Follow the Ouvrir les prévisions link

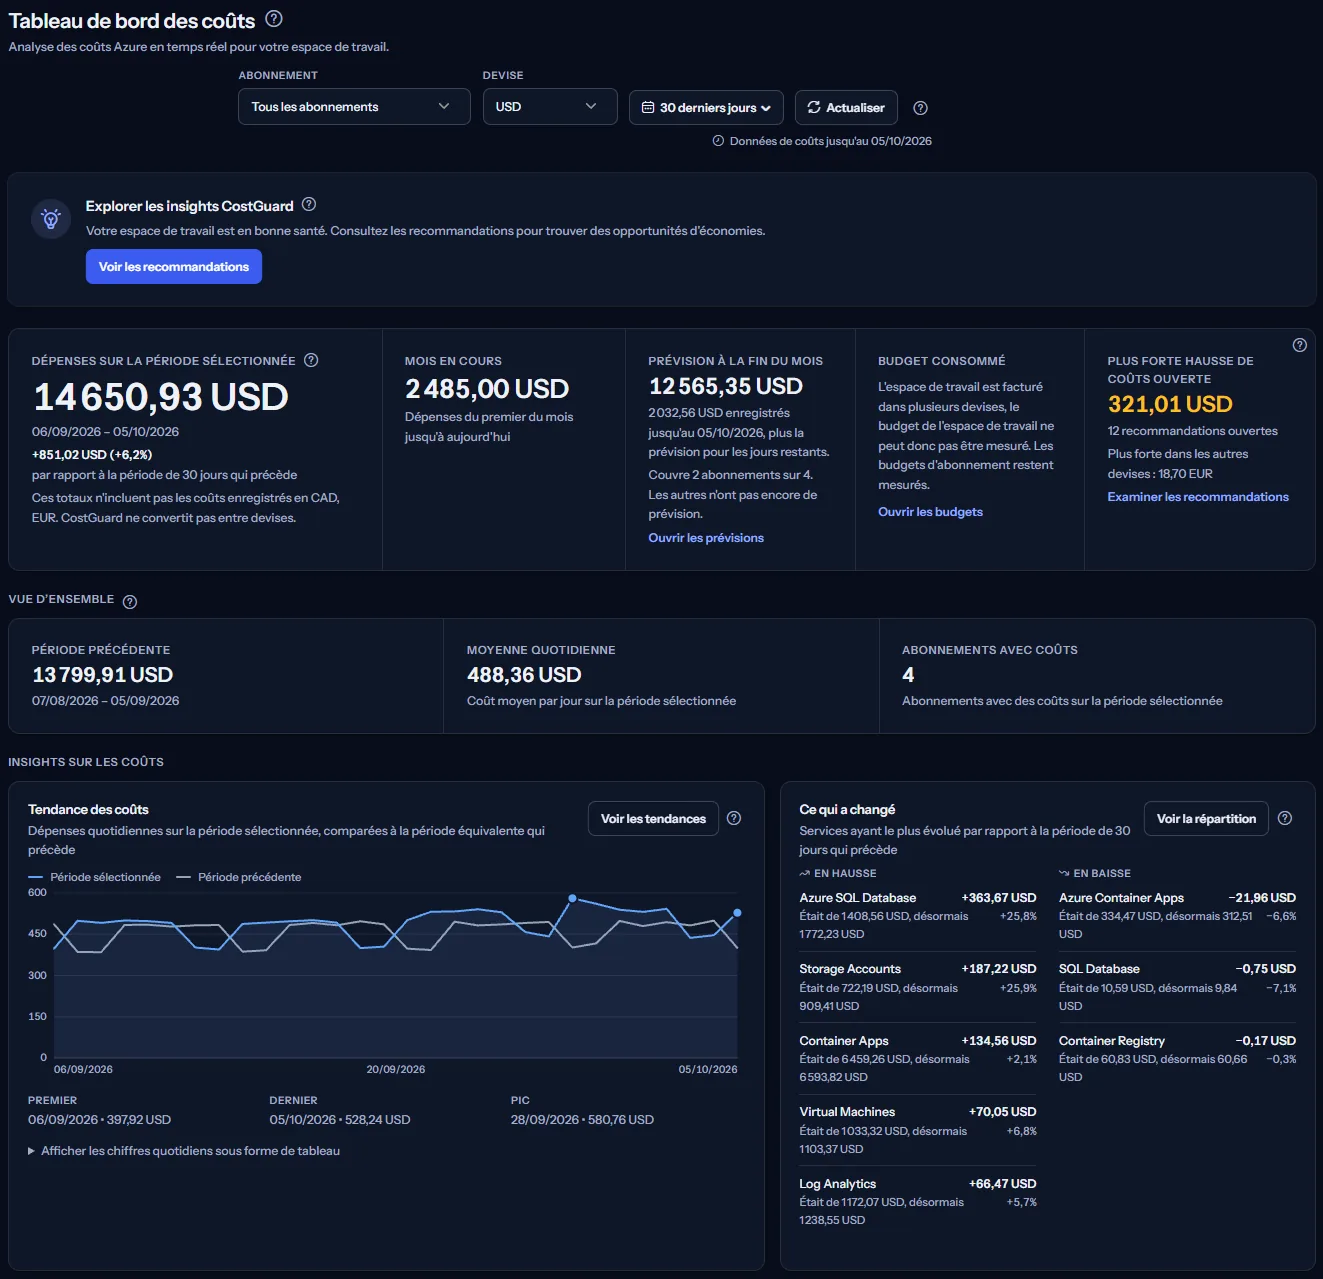tap(706, 538)
